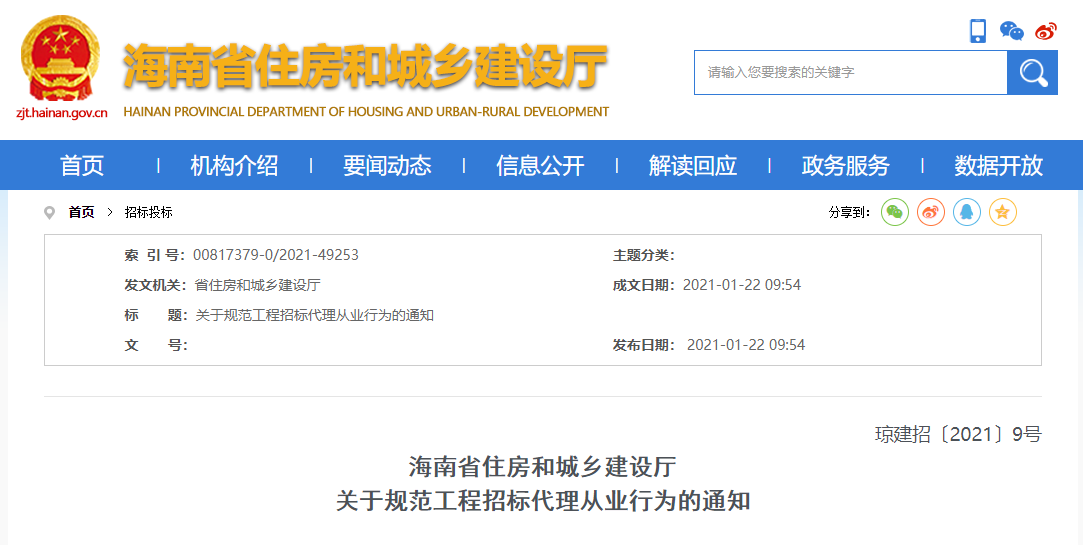
Task: Share to WeChat green circle icon
Action: (x=894, y=212)
